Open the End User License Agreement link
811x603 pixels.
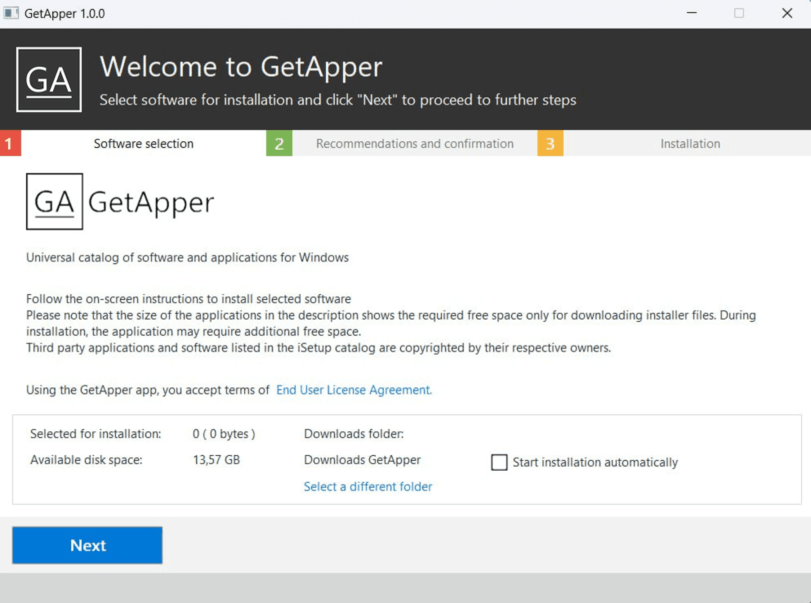click(x=354, y=389)
